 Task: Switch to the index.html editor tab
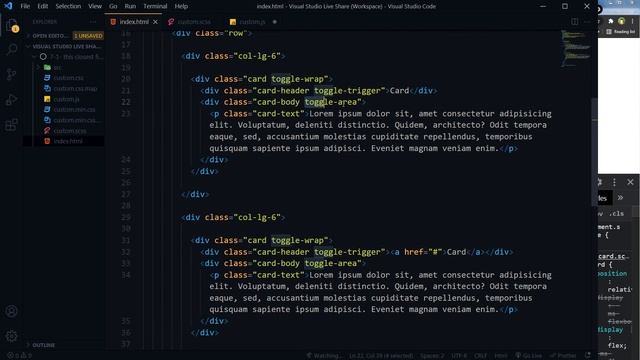point(134,22)
